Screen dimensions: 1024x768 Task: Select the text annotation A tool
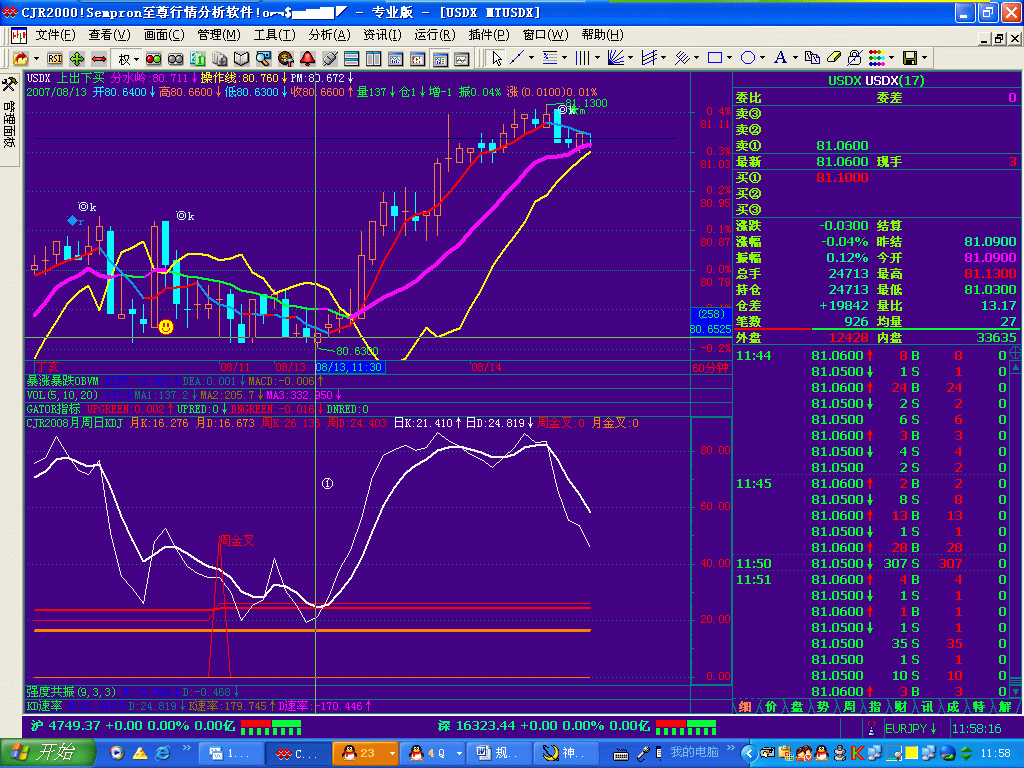[x=780, y=58]
